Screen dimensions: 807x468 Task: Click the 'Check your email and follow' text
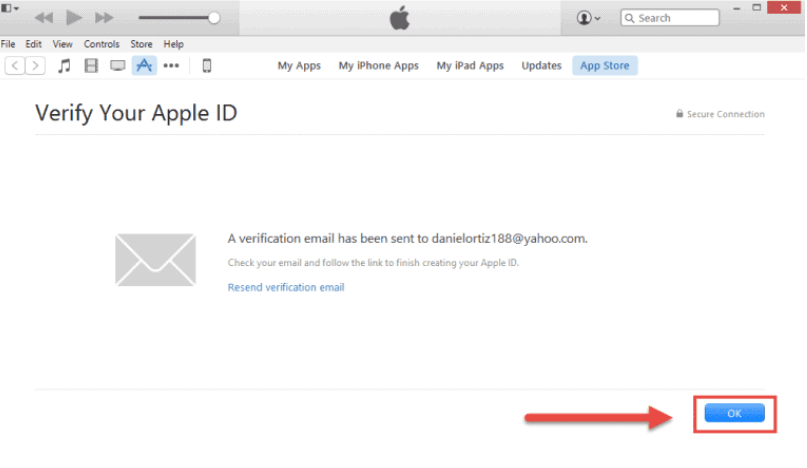click(x=373, y=263)
